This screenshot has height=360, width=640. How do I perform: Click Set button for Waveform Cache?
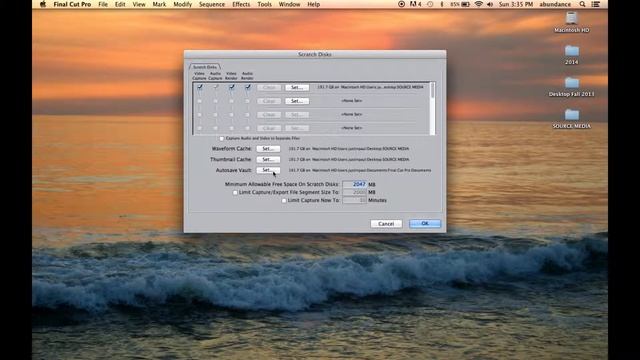(268, 149)
